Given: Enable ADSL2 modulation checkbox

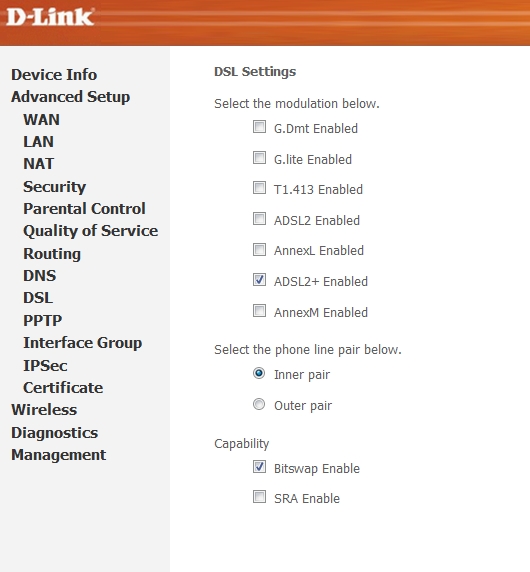Looking at the screenshot, I should coord(259,219).
